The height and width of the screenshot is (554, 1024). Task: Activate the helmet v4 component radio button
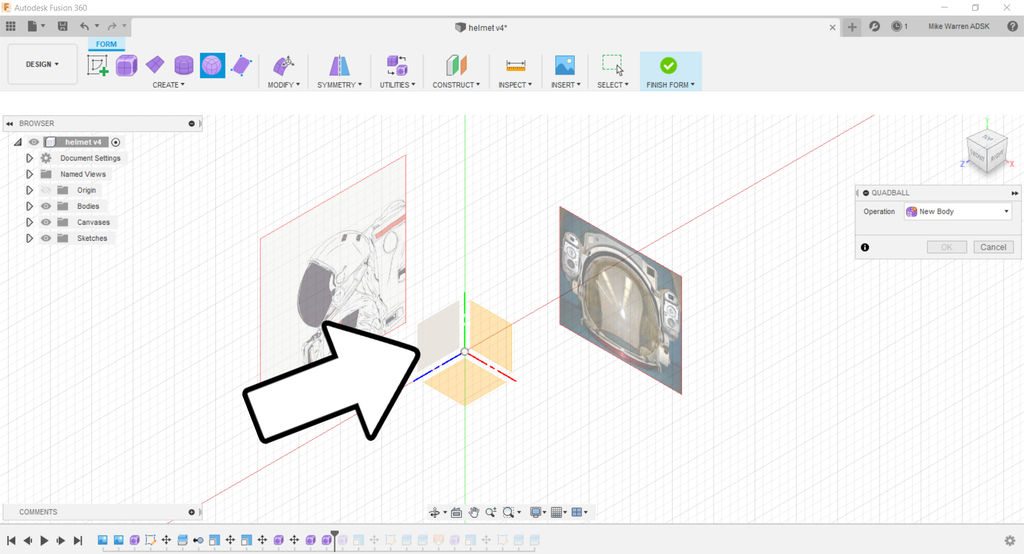116,142
